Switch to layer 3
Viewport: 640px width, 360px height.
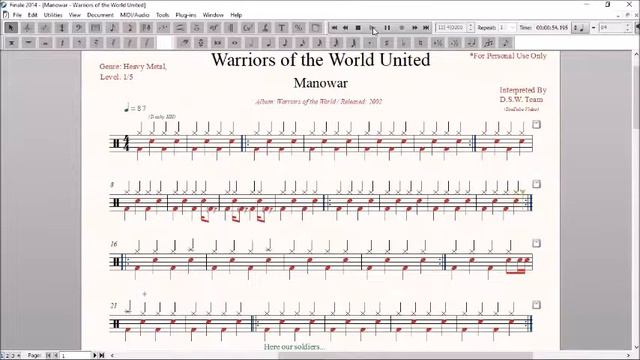[13, 356]
